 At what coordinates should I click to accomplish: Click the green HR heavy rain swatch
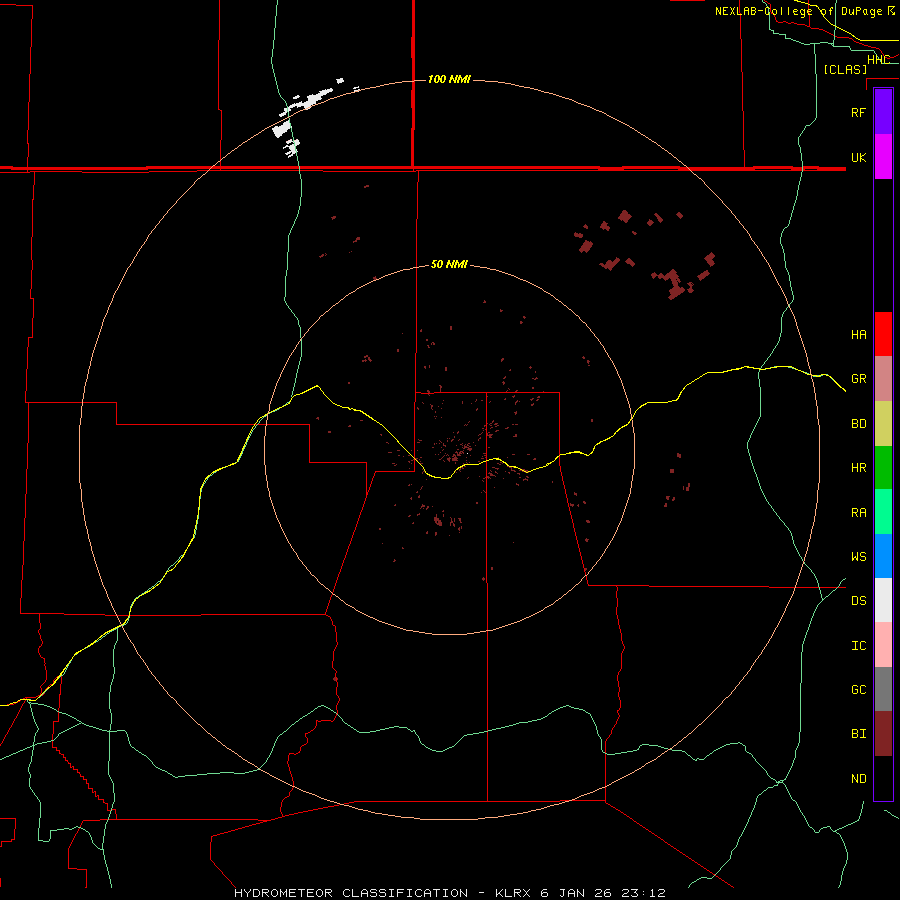[x=883, y=467]
